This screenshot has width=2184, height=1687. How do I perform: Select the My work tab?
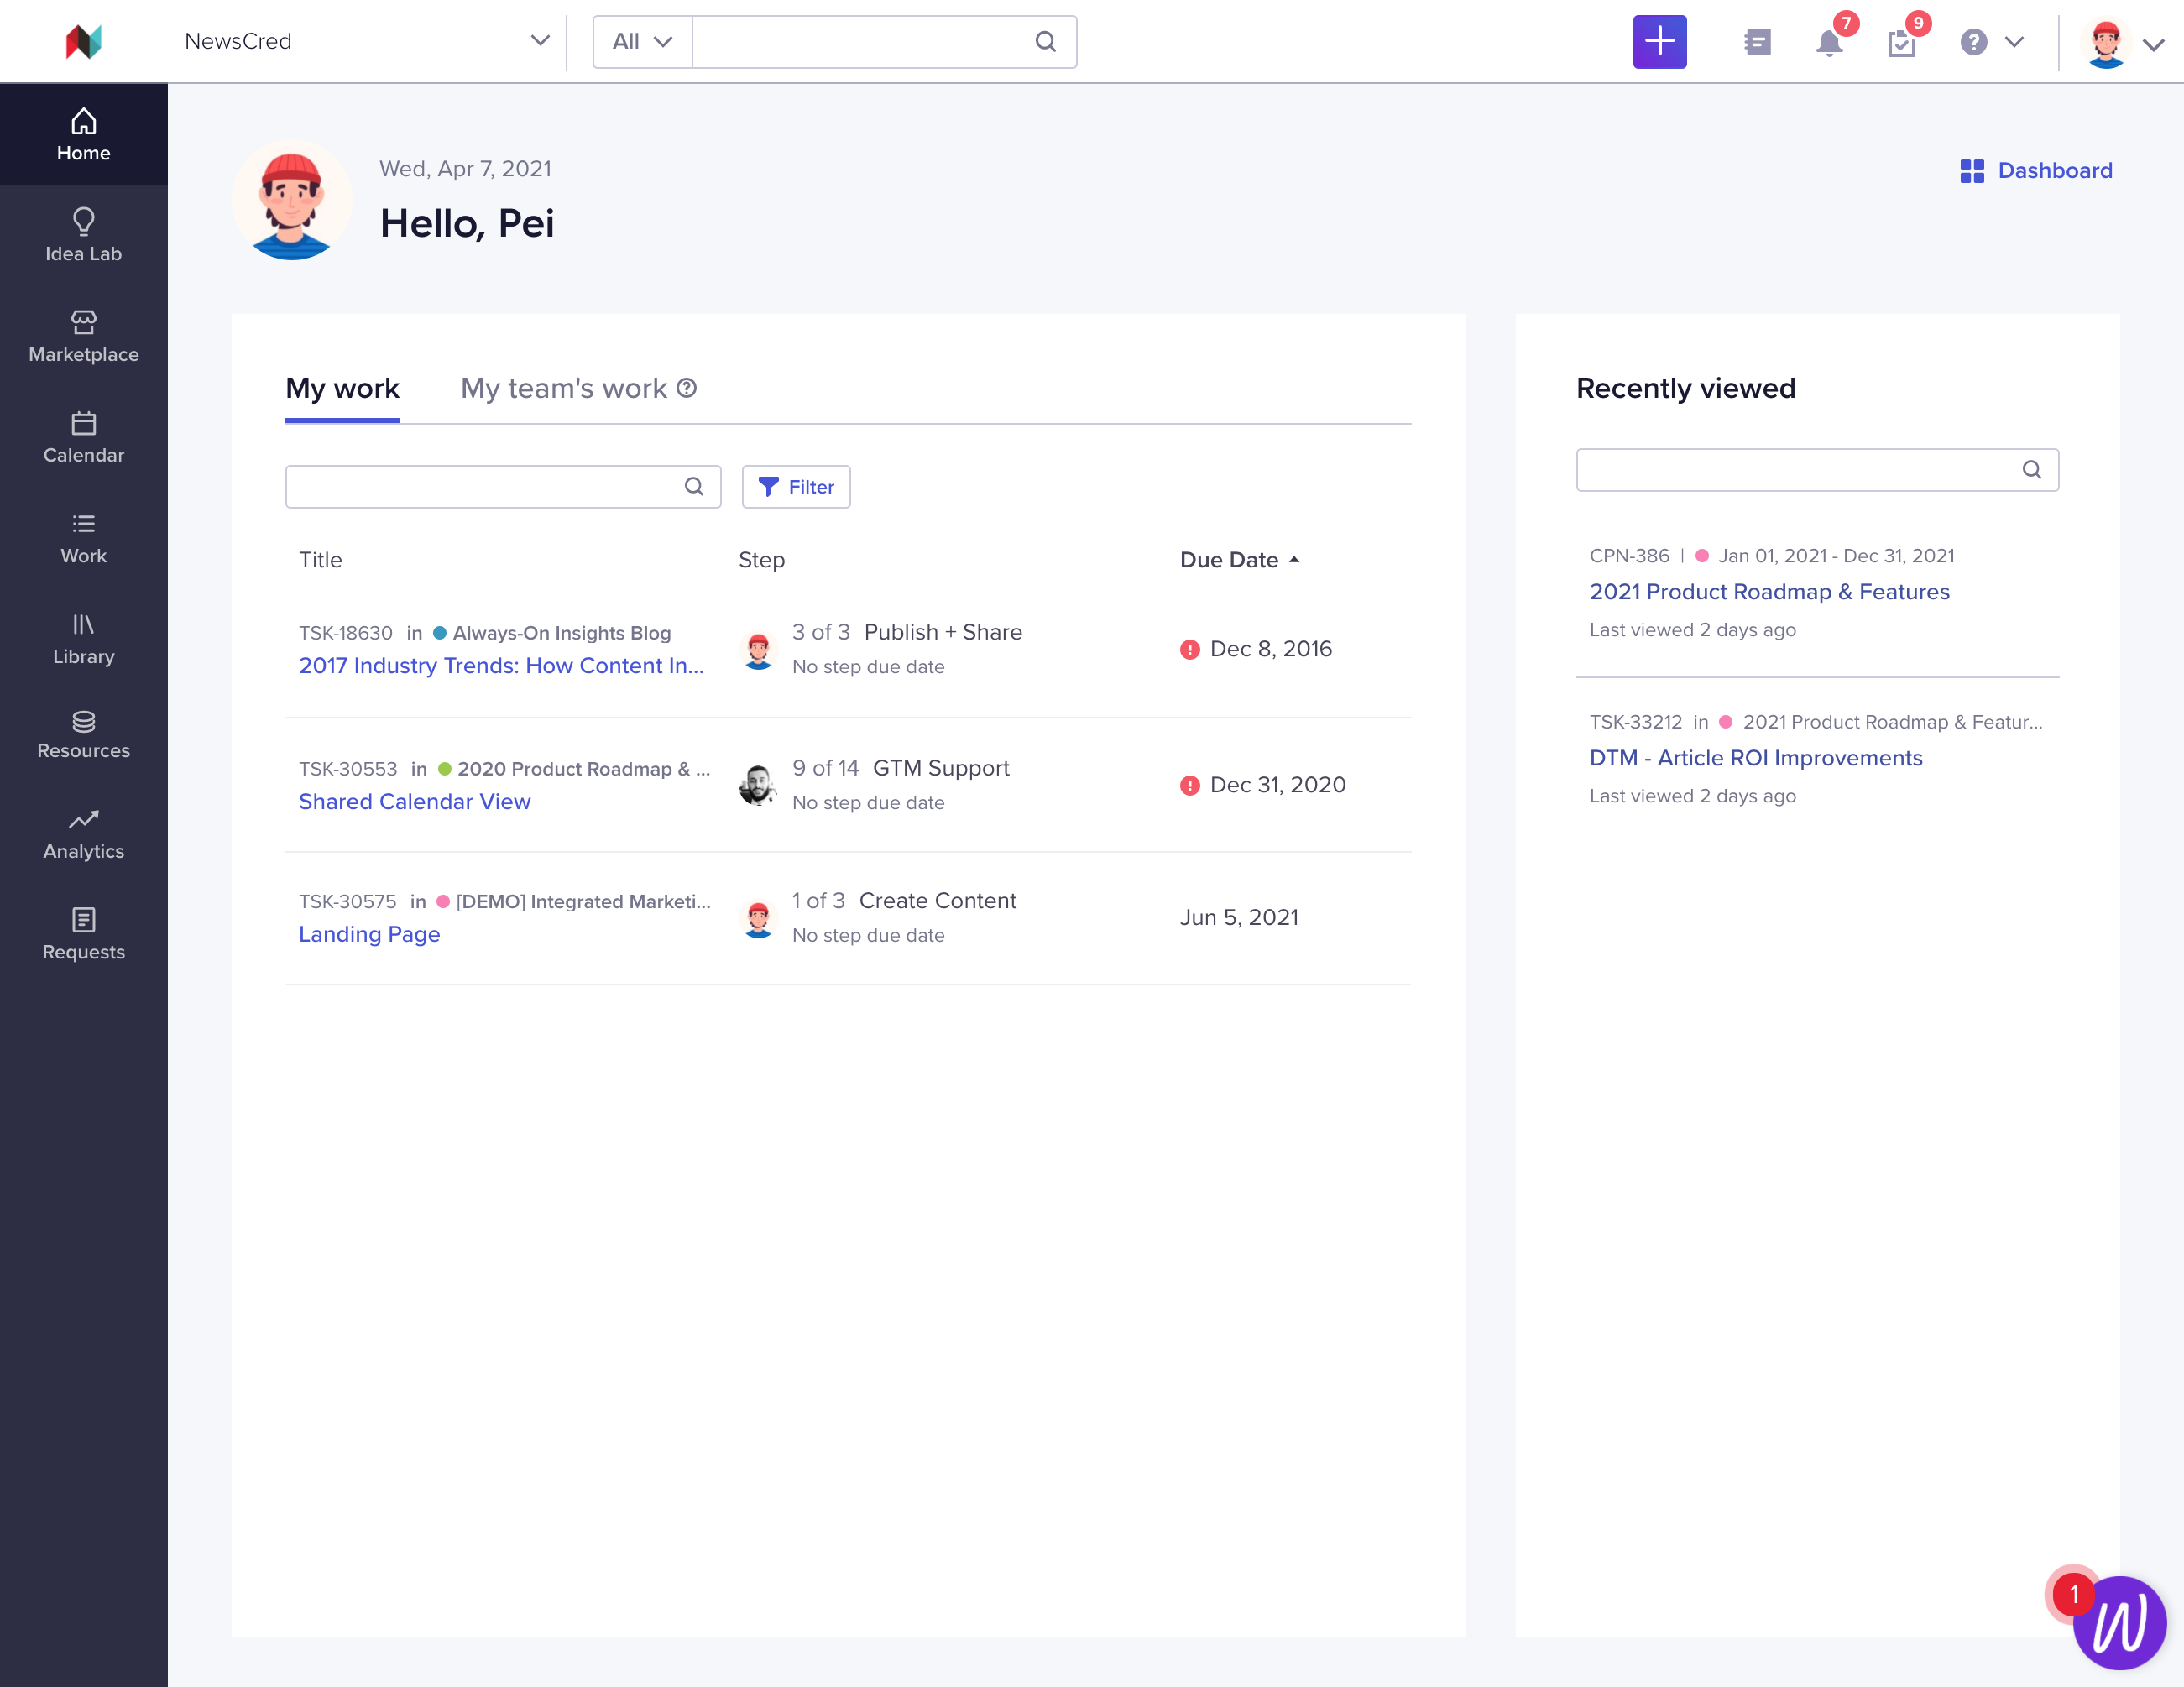pos(342,388)
